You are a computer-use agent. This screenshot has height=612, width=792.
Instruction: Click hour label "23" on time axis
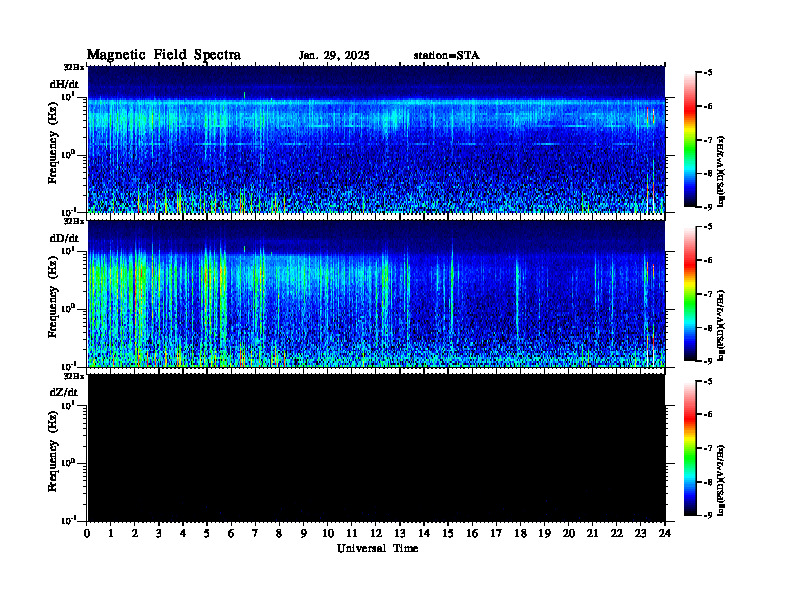tap(641, 533)
